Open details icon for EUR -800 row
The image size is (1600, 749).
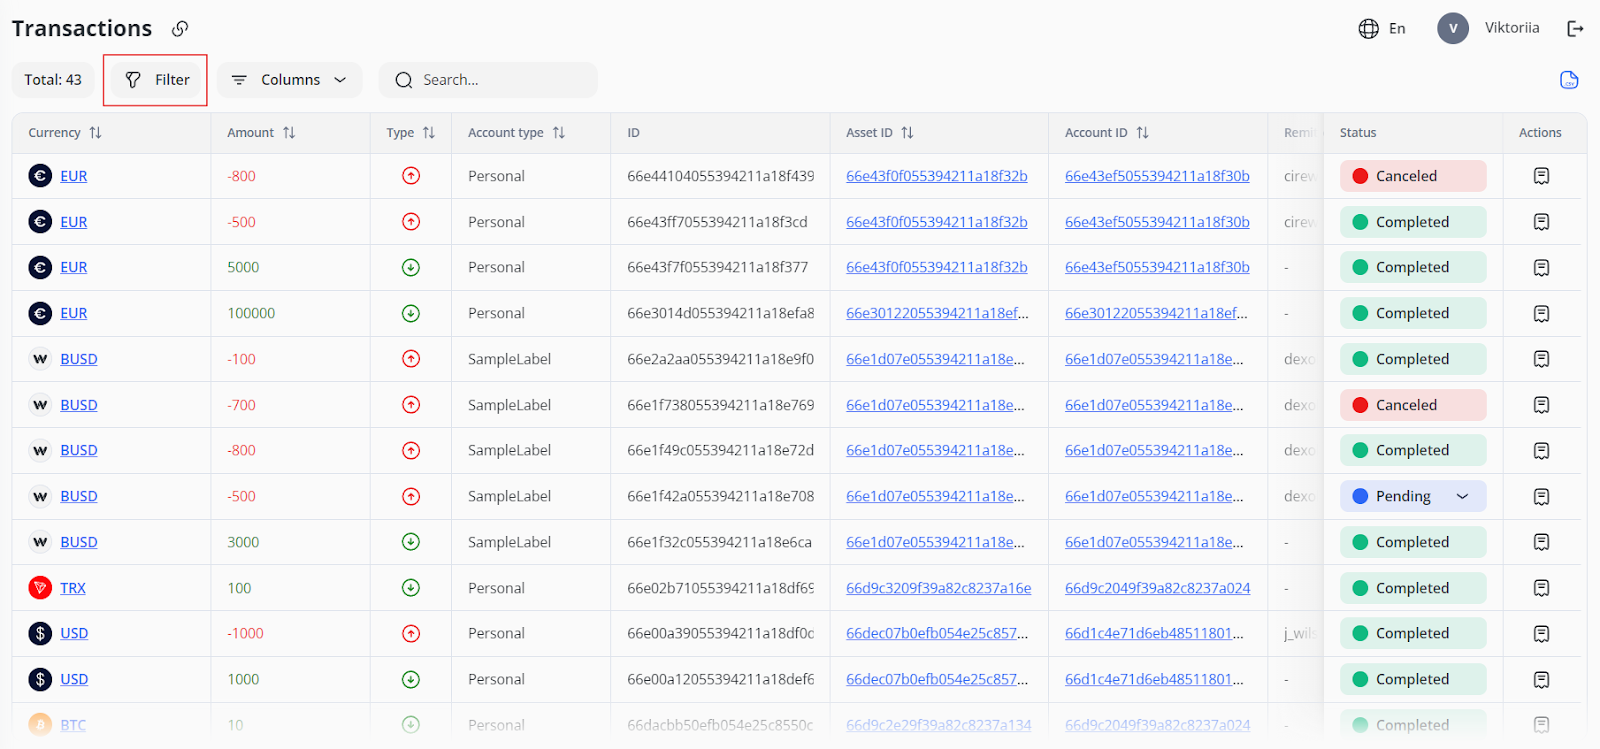pyautogui.click(x=1541, y=176)
